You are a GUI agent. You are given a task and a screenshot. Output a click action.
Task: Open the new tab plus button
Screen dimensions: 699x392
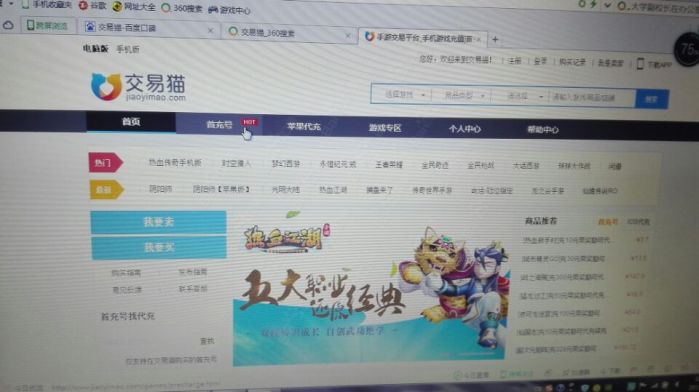495,39
